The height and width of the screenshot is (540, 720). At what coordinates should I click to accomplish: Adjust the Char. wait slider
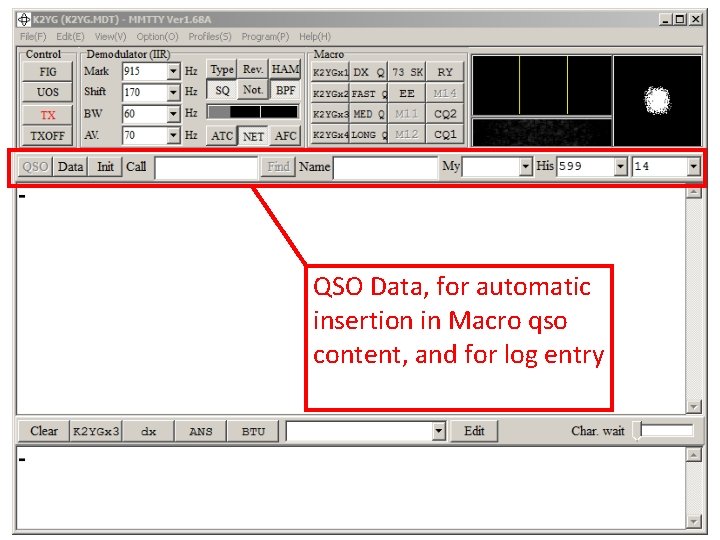click(x=665, y=431)
